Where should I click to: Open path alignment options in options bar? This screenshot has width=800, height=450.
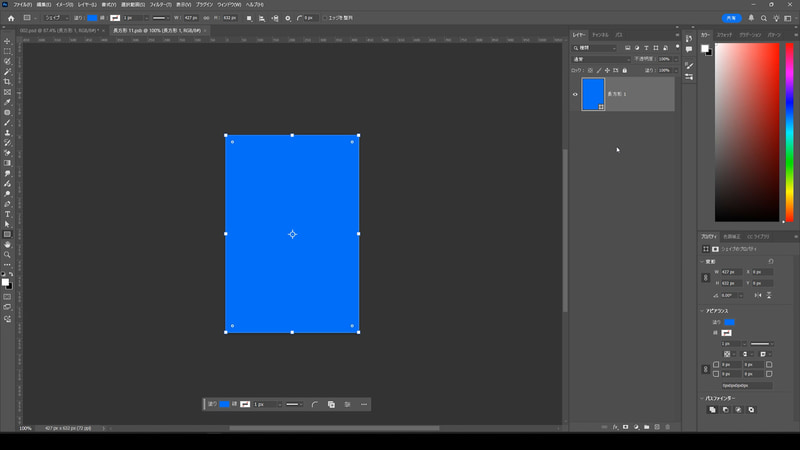click(262, 18)
